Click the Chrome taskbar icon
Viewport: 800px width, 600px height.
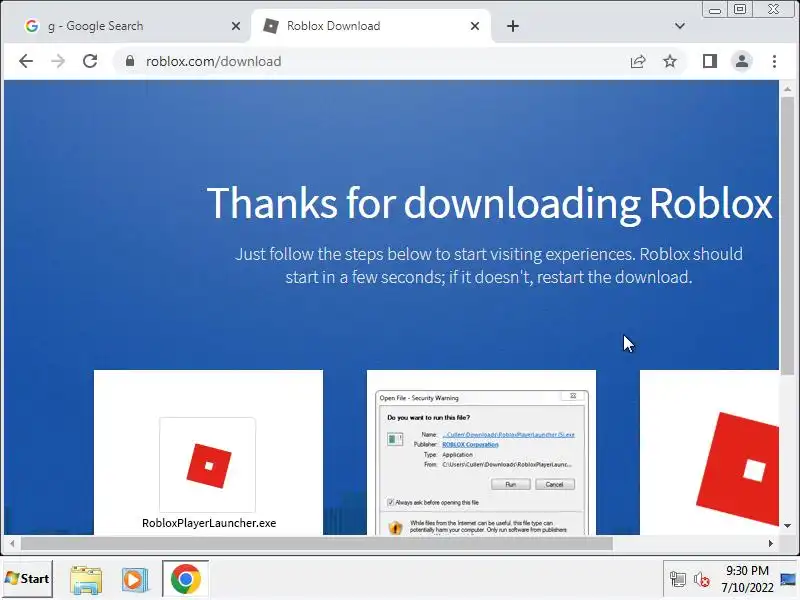coord(185,579)
